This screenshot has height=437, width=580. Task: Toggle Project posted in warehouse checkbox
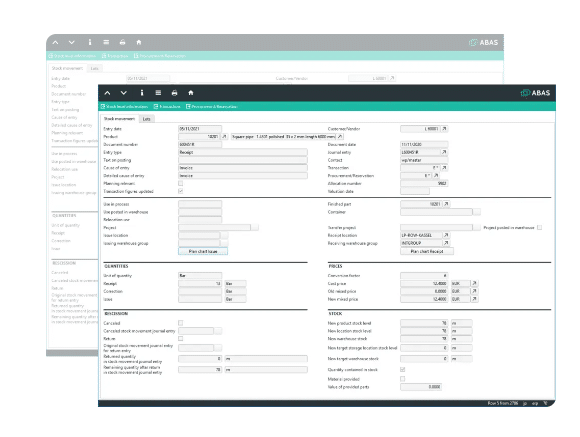(x=539, y=227)
